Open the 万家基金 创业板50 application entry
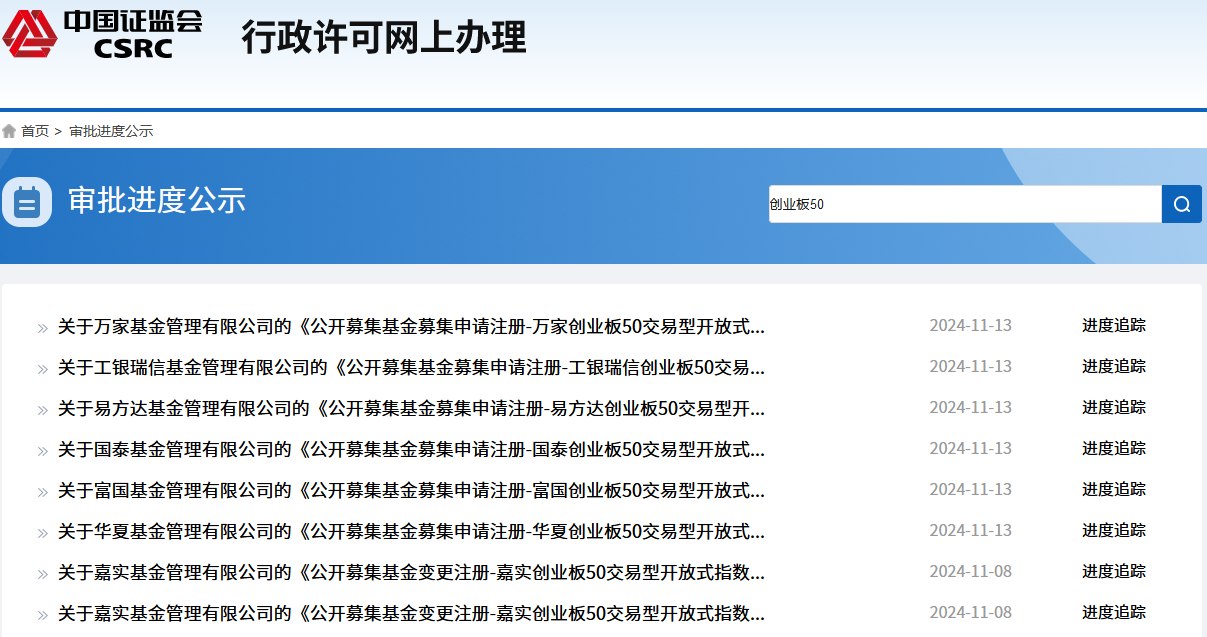Viewport: 1207px width, 637px height. (411, 326)
